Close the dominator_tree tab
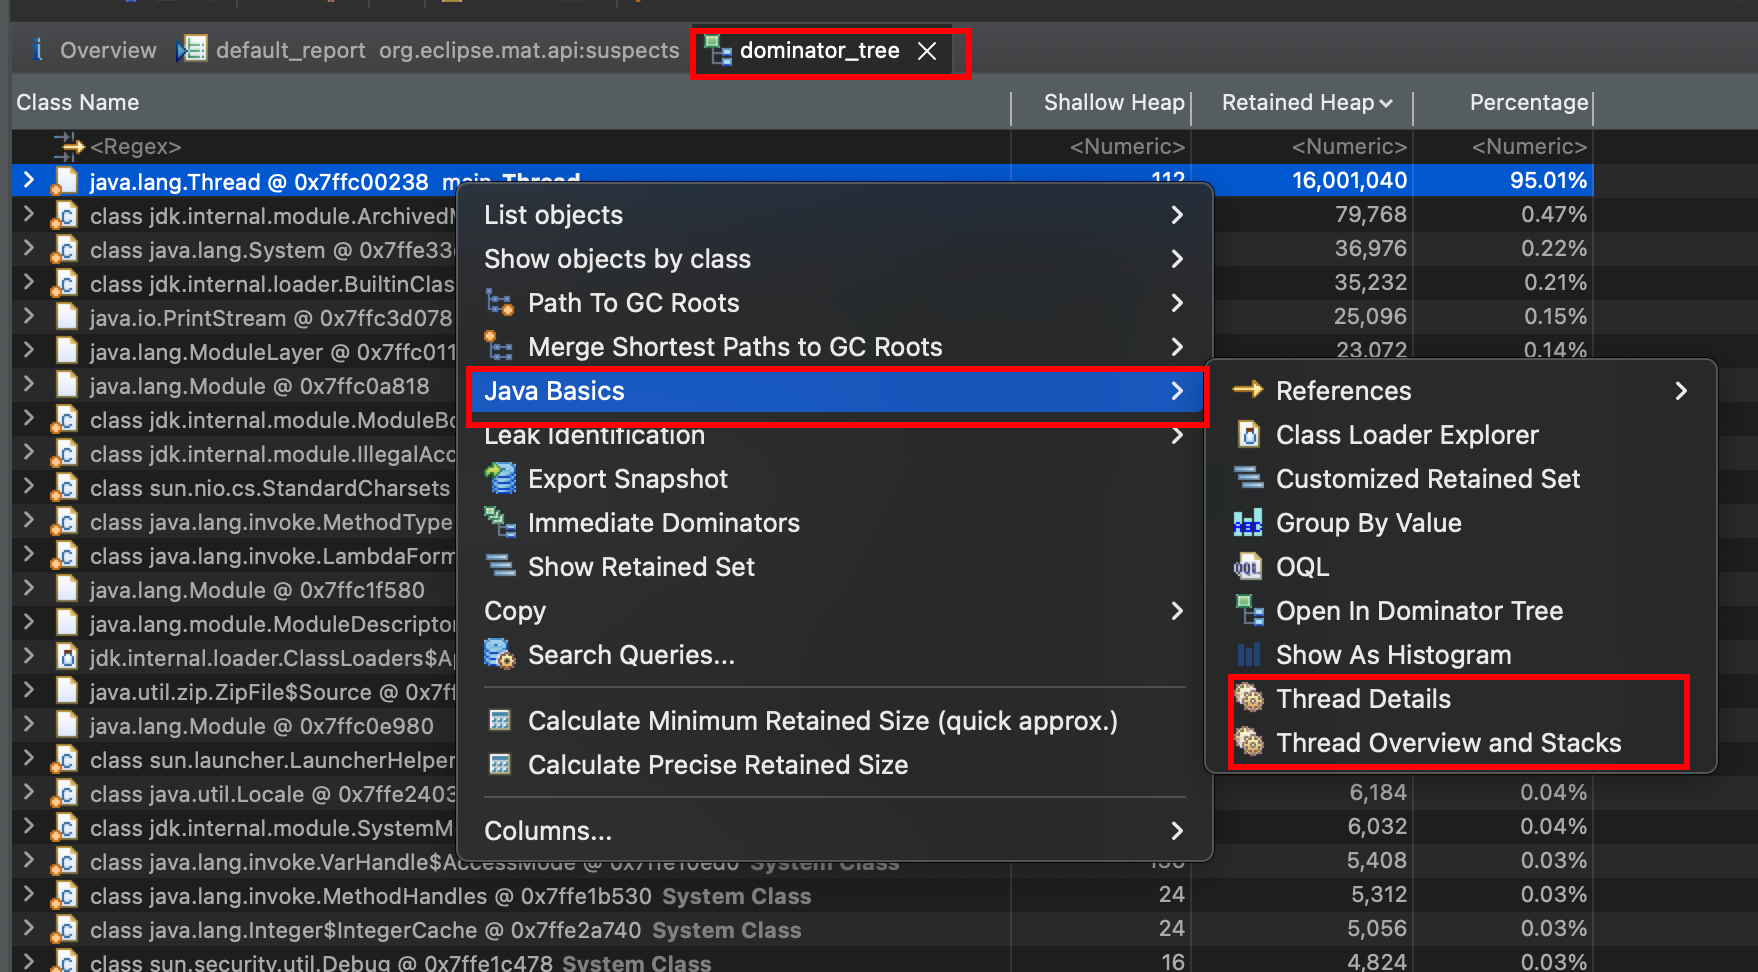Viewport: 1758px width, 972px height. click(927, 51)
